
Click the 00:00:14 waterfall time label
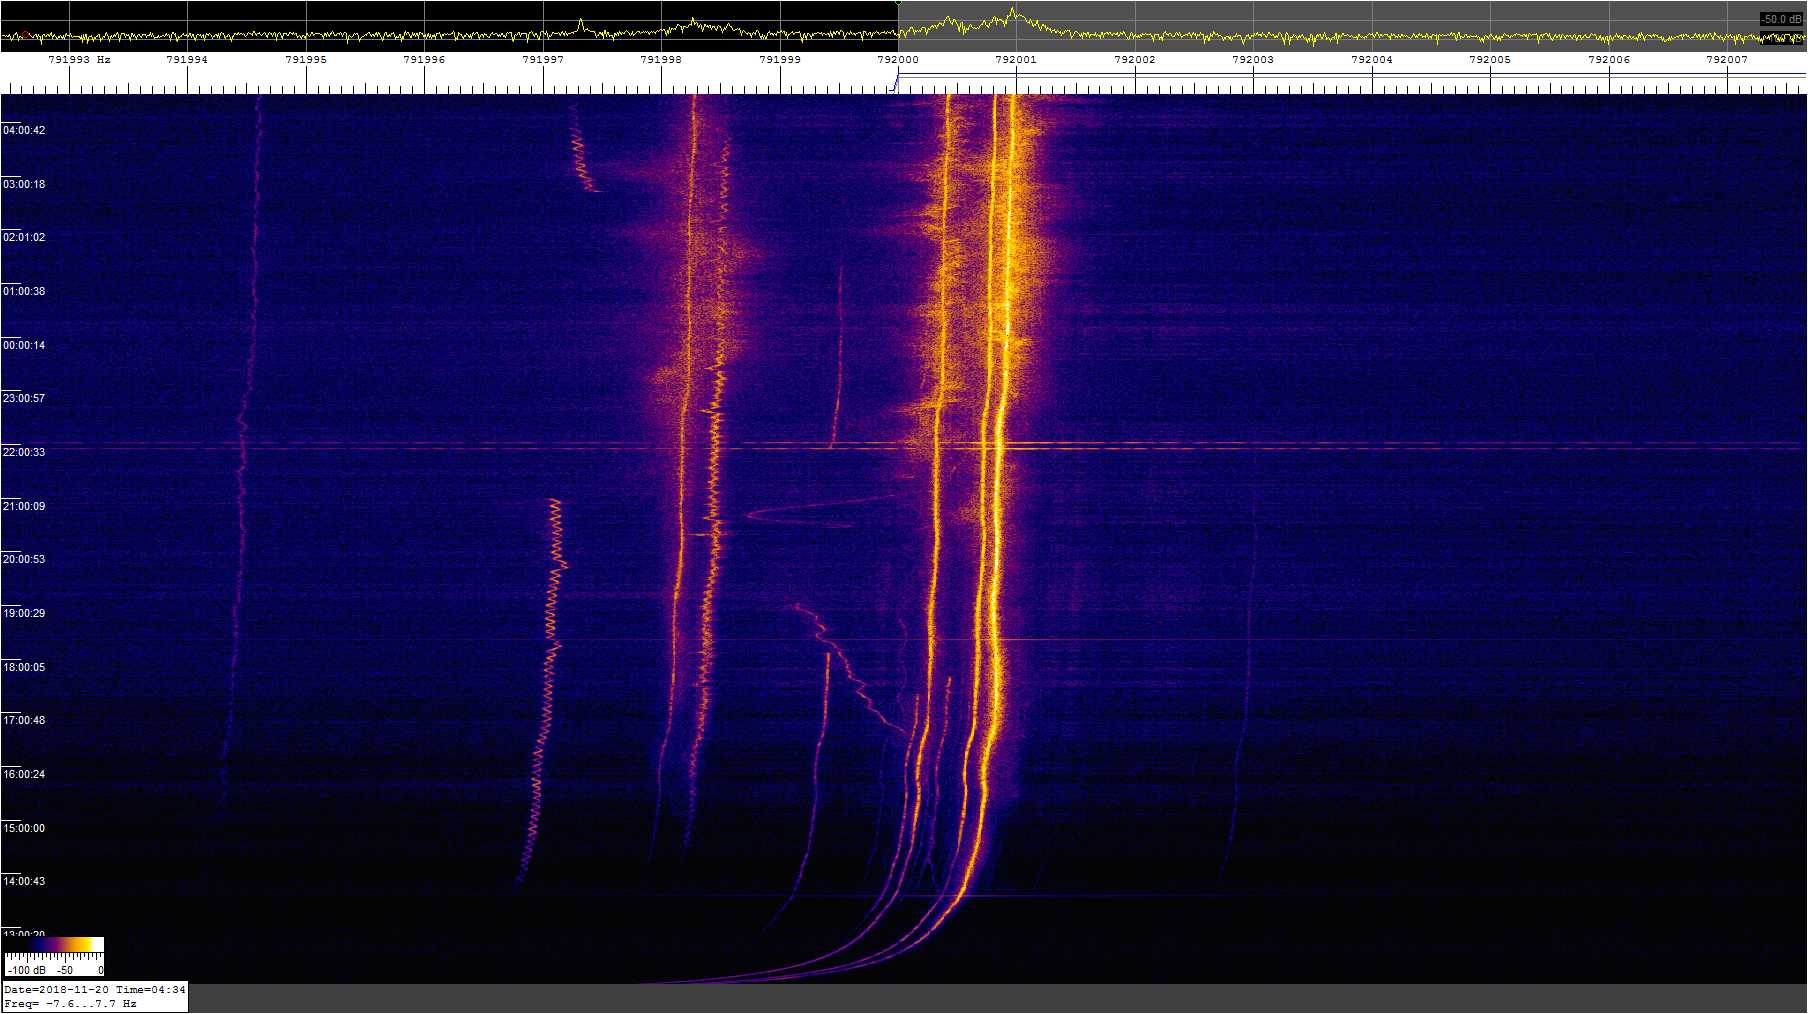[24, 346]
